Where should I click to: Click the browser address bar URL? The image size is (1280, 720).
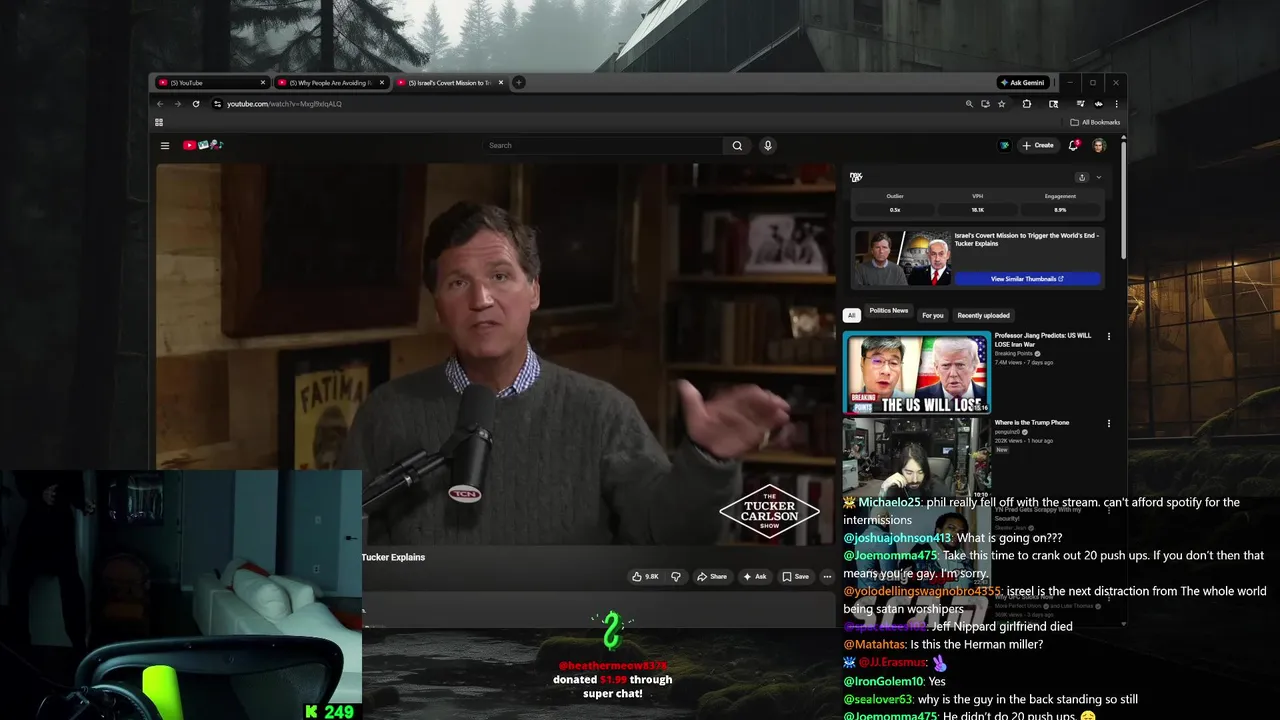pos(284,104)
